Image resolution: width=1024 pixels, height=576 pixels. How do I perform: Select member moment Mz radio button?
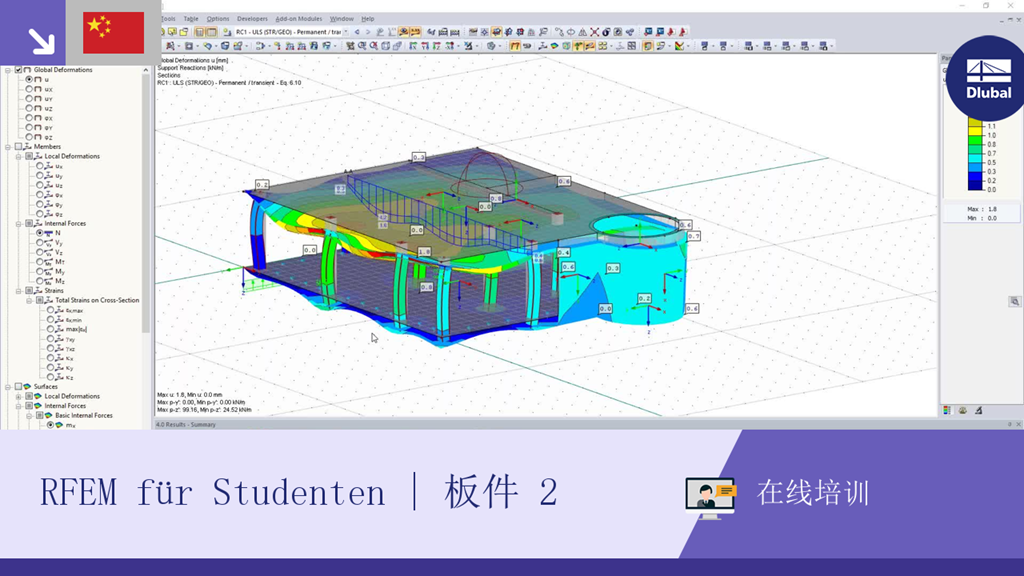(40, 281)
